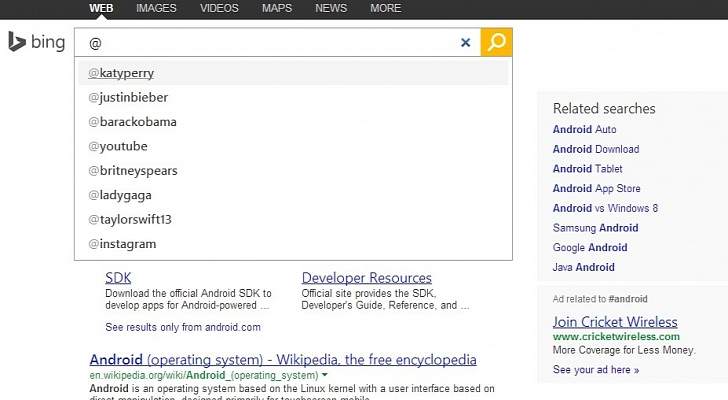Choose the @barackobama suggestion
The image size is (728, 400).
293,122
